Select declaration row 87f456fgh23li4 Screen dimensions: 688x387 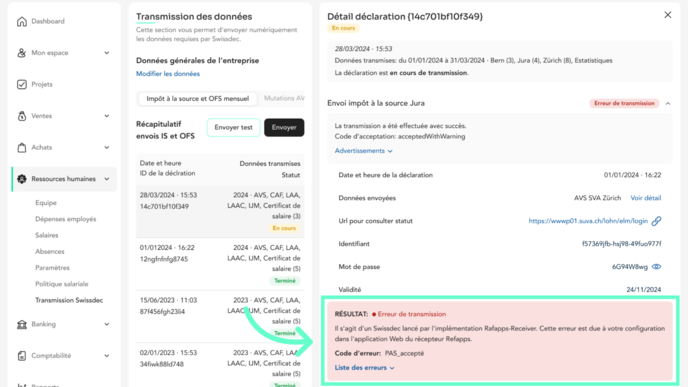[220, 317]
